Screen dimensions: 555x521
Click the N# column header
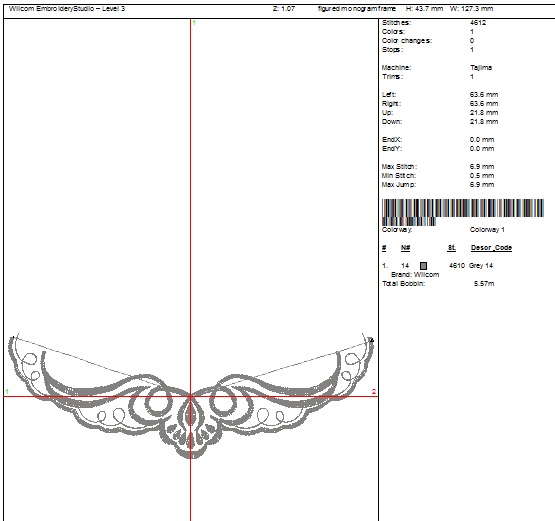pos(405,248)
